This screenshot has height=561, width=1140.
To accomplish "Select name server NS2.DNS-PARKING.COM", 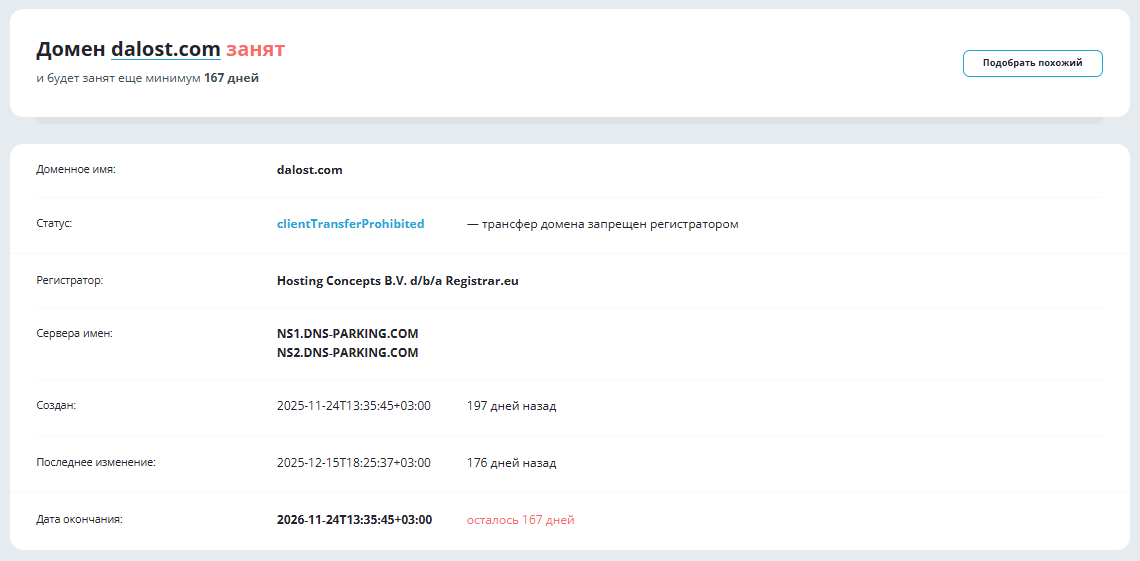I will click(348, 353).
